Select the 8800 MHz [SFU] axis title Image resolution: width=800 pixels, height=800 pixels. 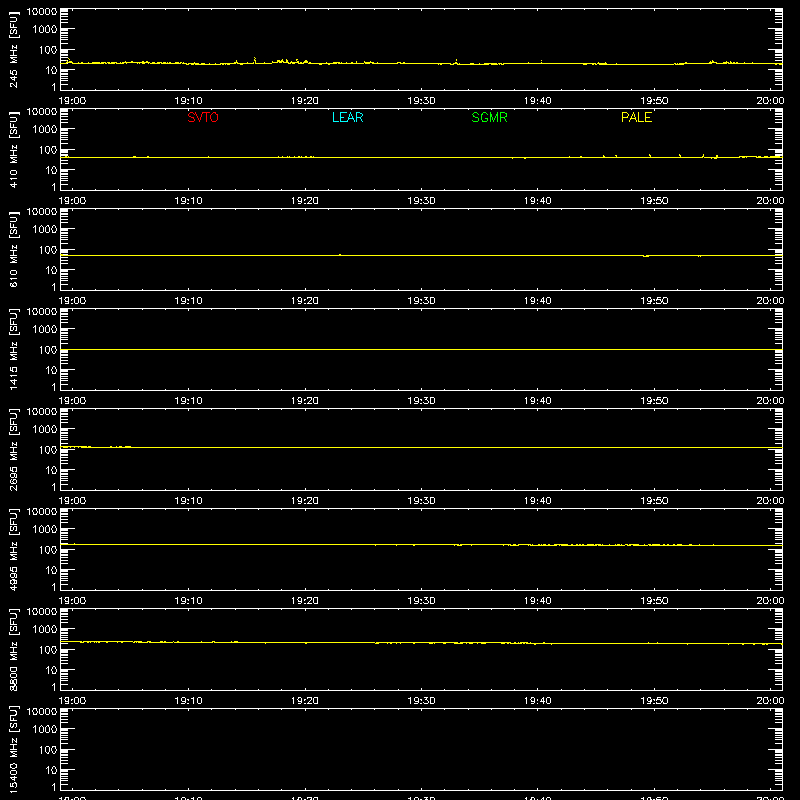[14, 649]
